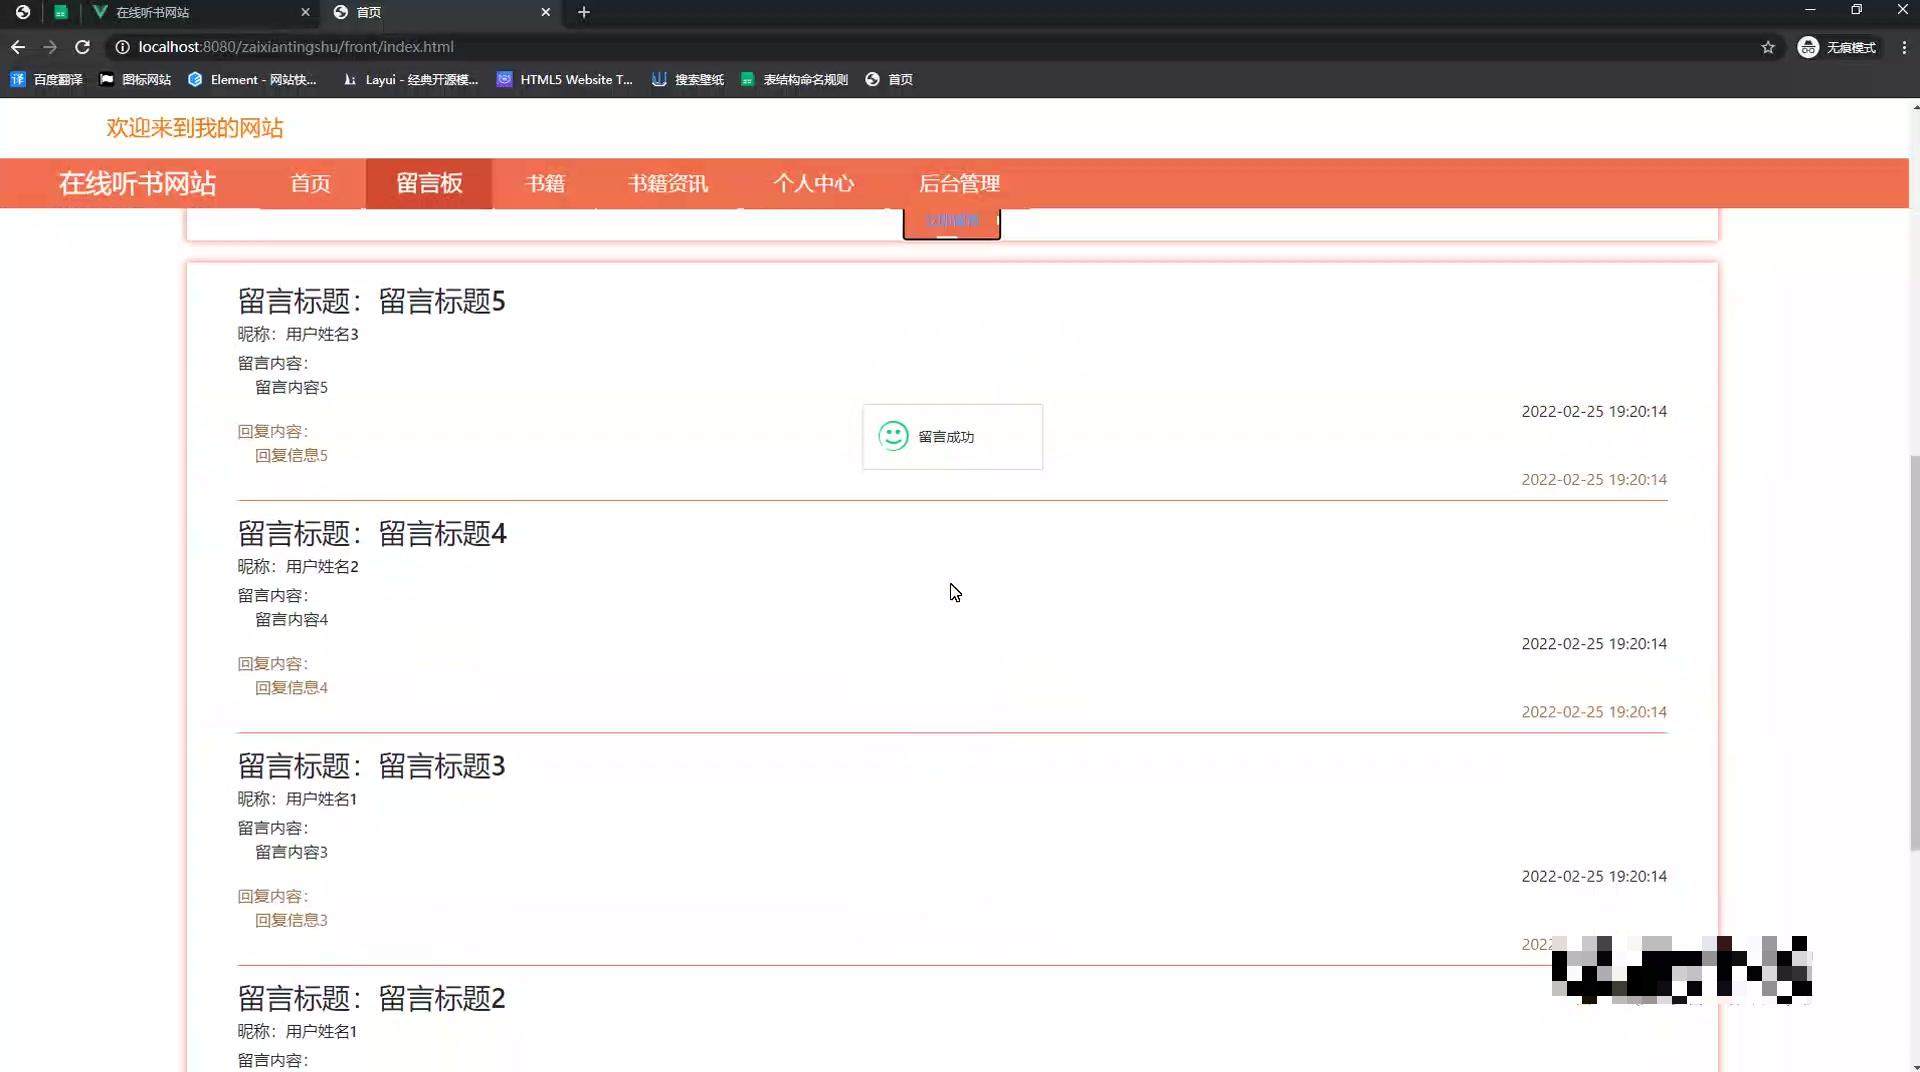Open the 搜索壁纸 bookmark
Screen dimensions: 1920x1072
click(688, 79)
